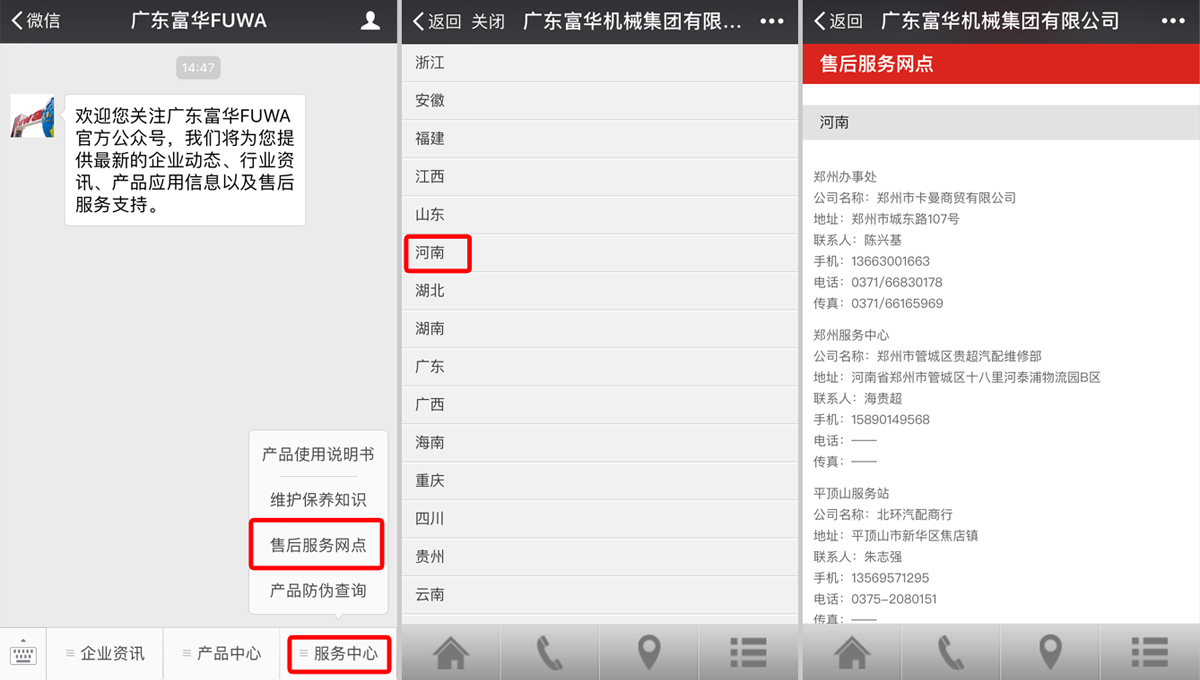The width and height of the screenshot is (1200, 680).
Task: Tap list menu icon in service outlets panel
Action: coord(1149,652)
